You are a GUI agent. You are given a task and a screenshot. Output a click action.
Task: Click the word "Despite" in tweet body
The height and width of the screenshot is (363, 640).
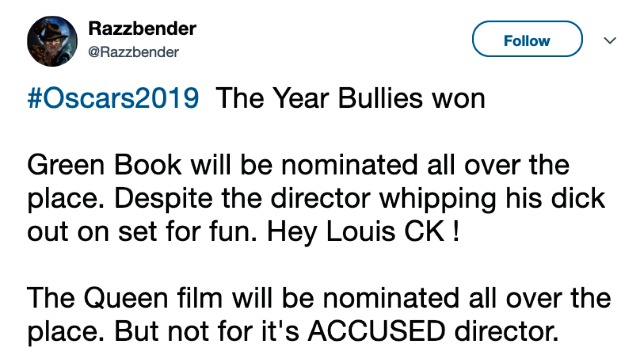pos(163,199)
